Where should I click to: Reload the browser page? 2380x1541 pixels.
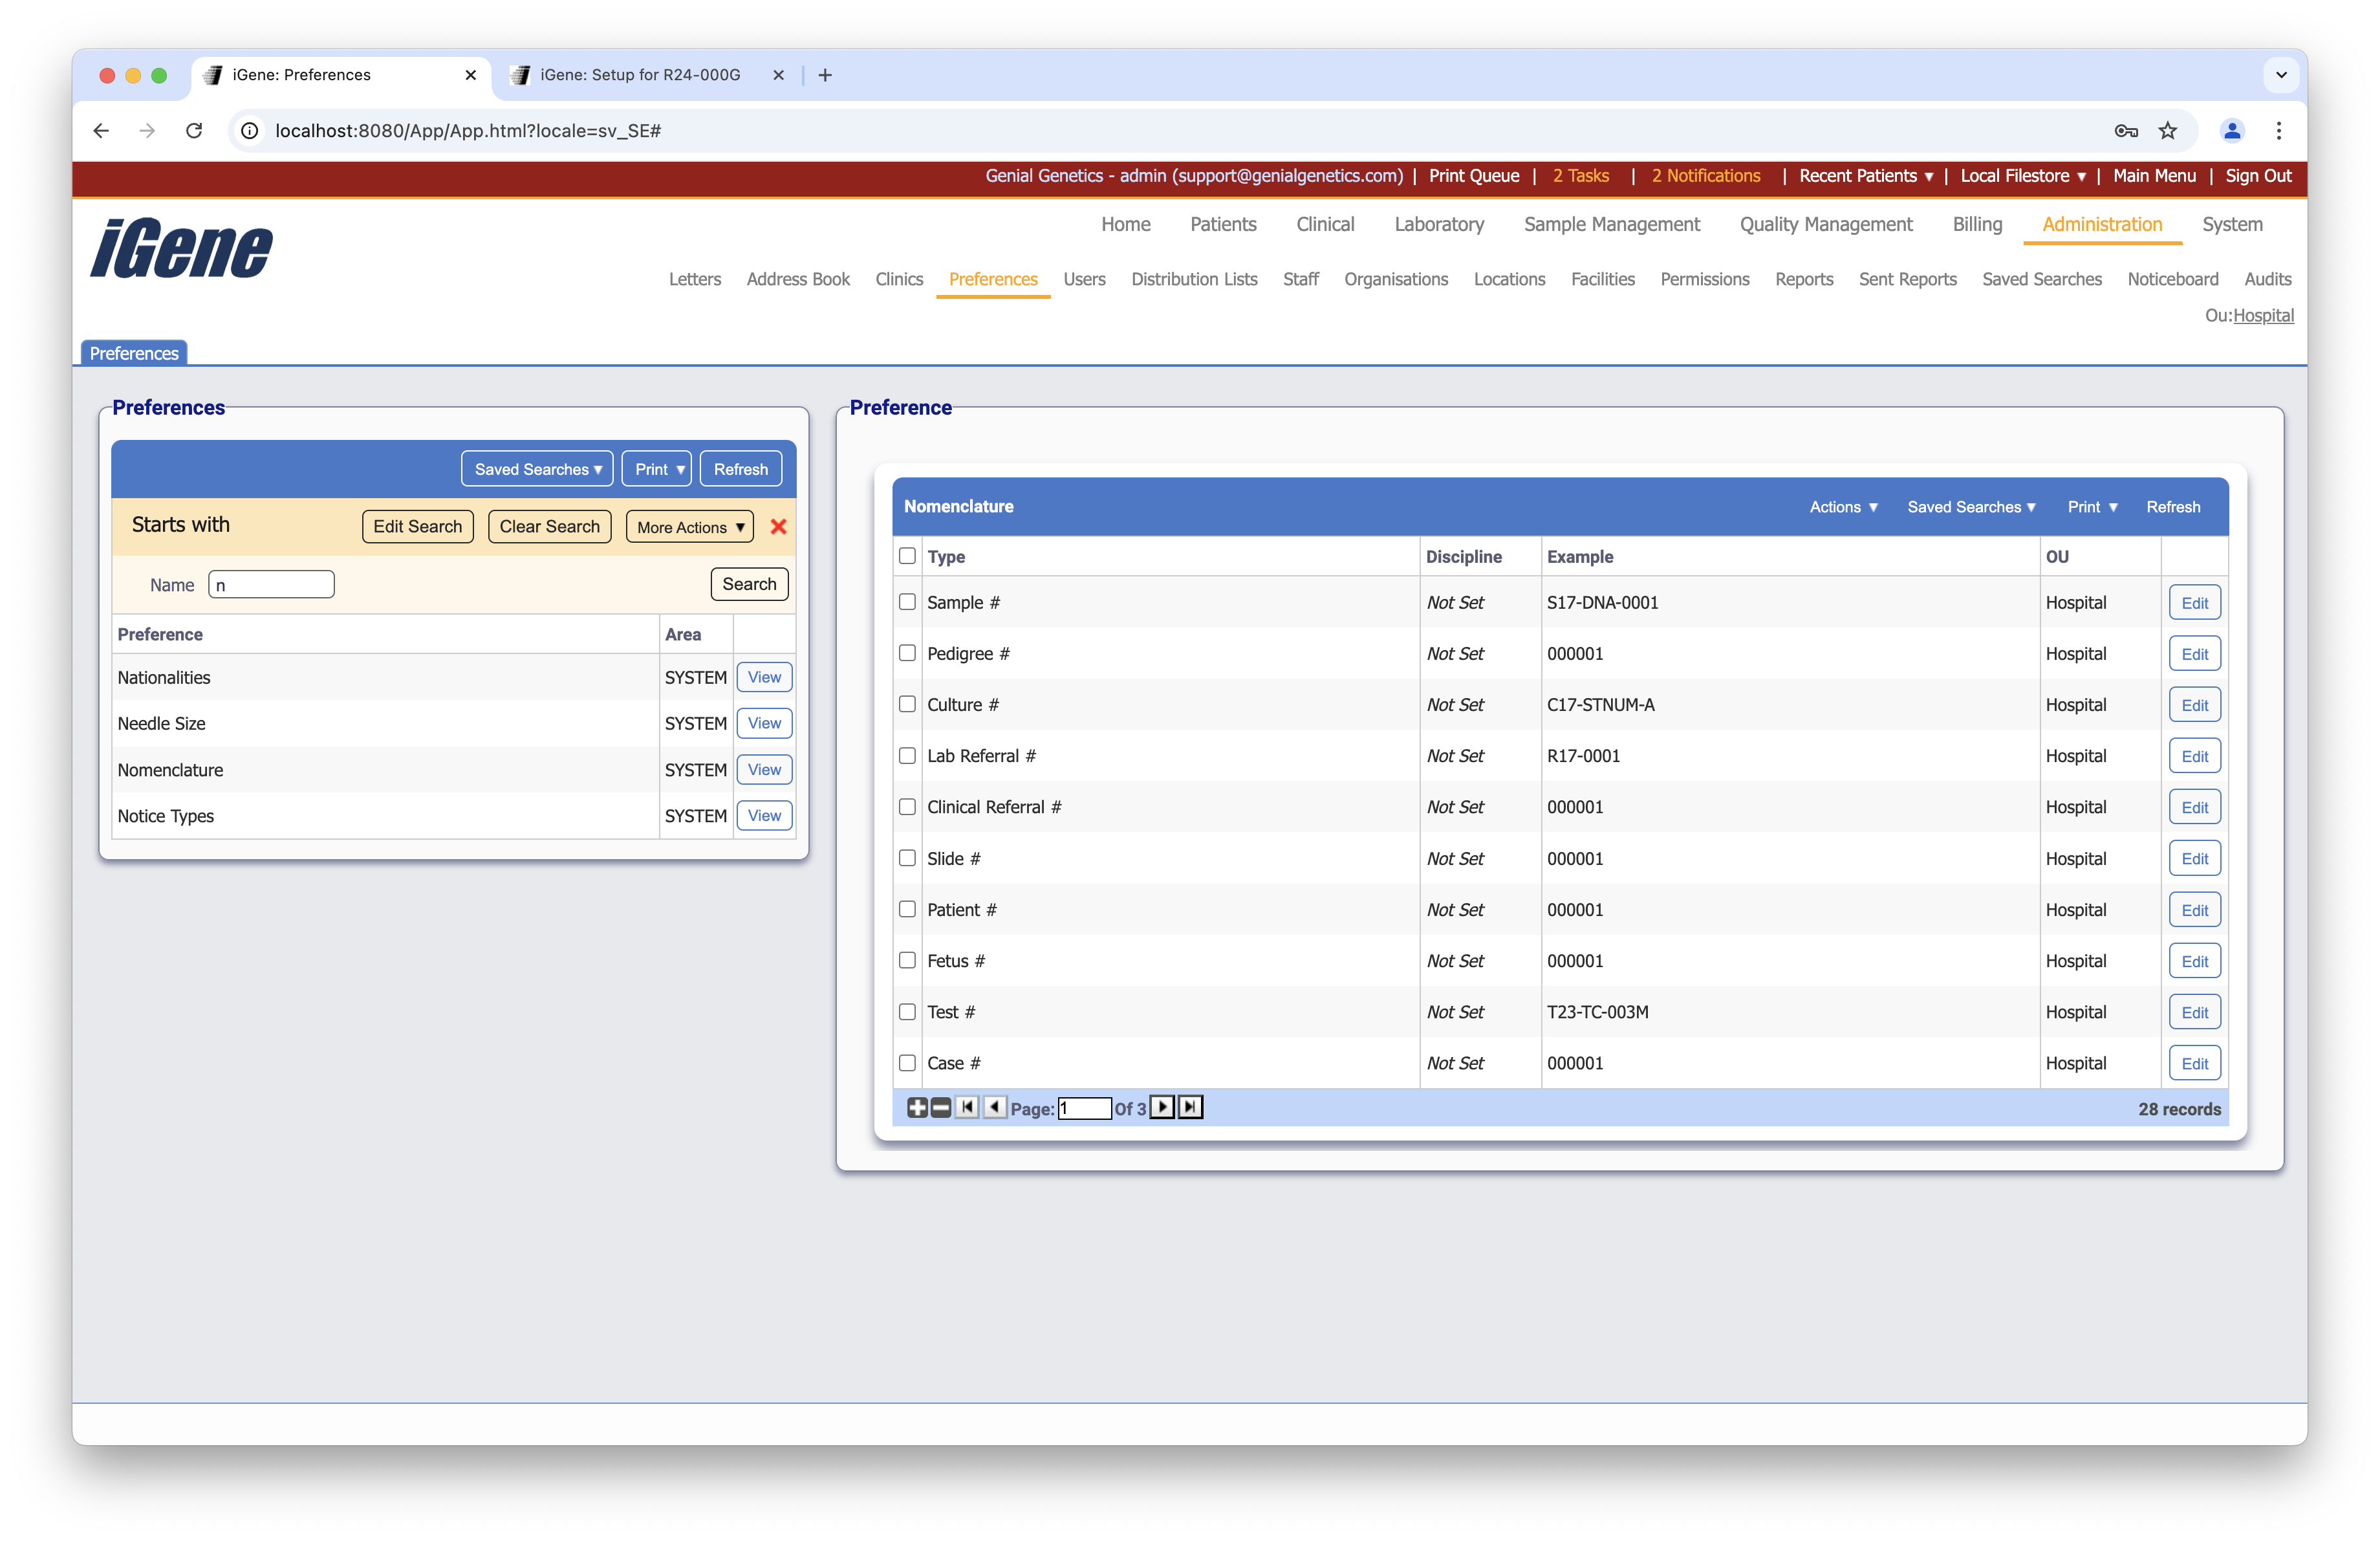click(x=194, y=130)
